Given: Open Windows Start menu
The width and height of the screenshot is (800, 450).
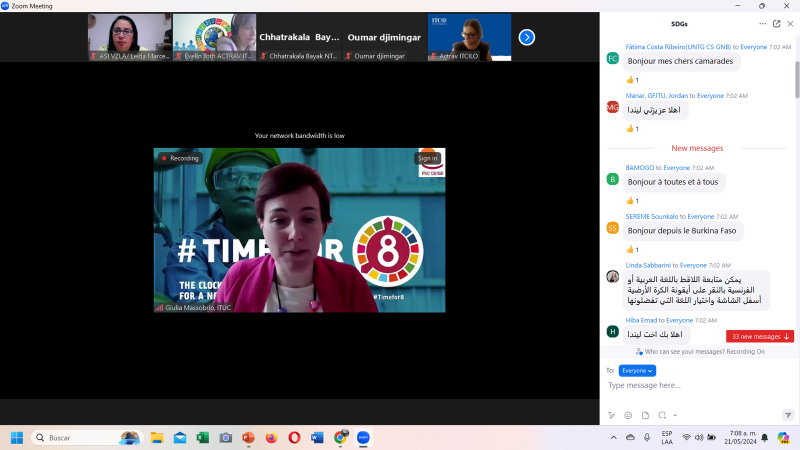Looking at the screenshot, I should pyautogui.click(x=17, y=438).
